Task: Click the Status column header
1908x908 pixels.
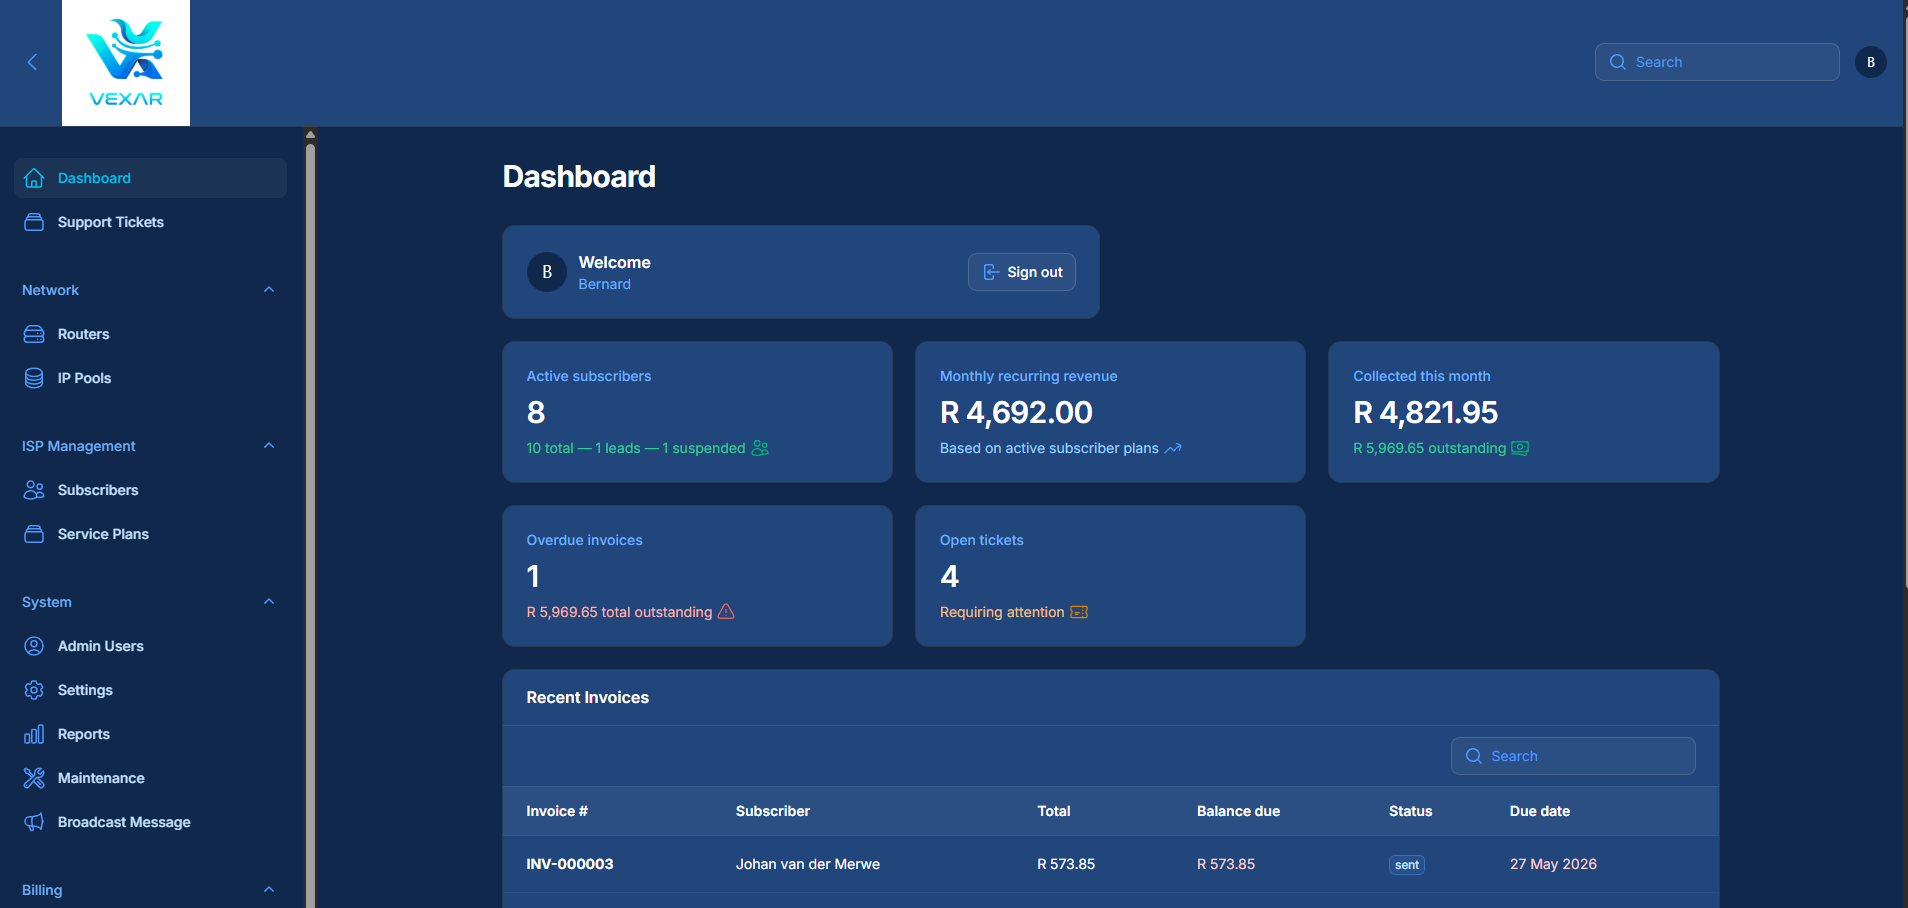Action: pyautogui.click(x=1410, y=811)
